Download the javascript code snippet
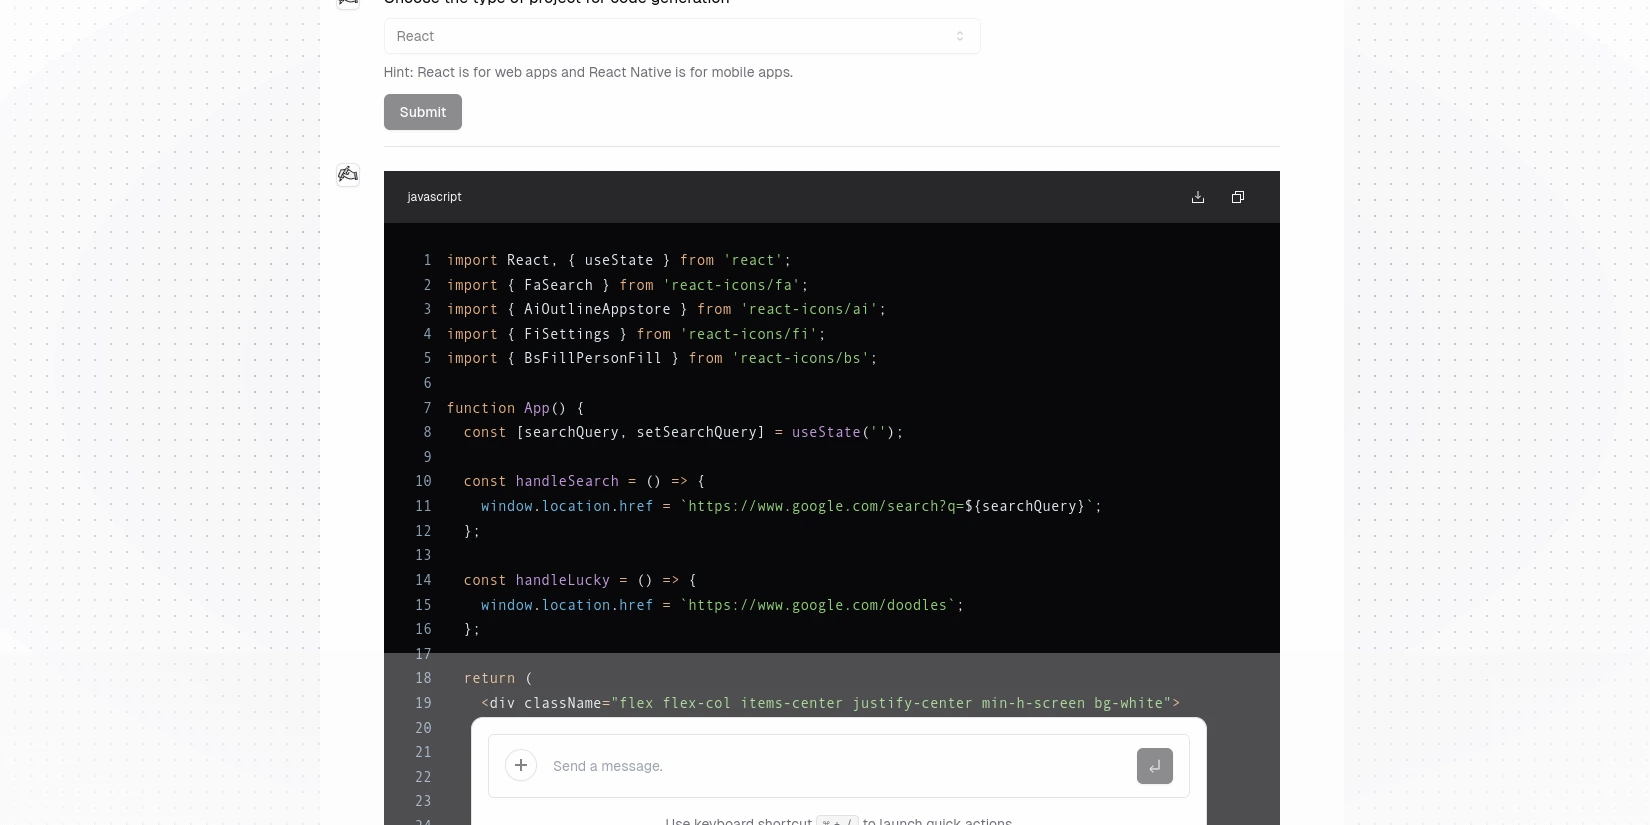Image resolution: width=1650 pixels, height=825 pixels. [x=1197, y=197]
